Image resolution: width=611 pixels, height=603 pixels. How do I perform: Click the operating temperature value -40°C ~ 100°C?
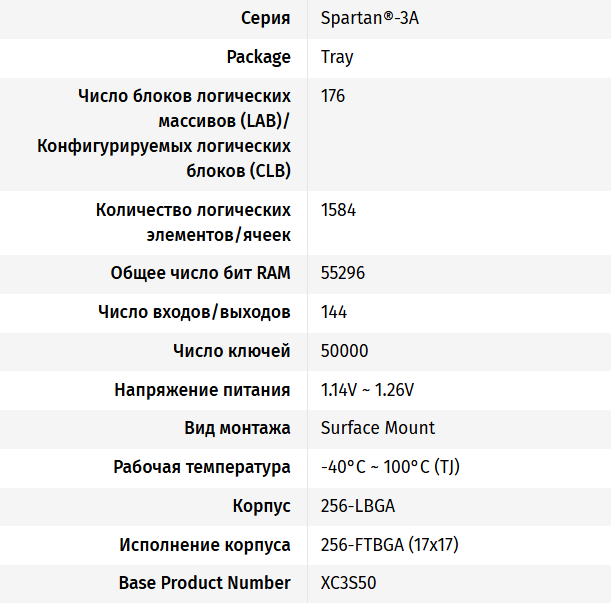pos(390,467)
